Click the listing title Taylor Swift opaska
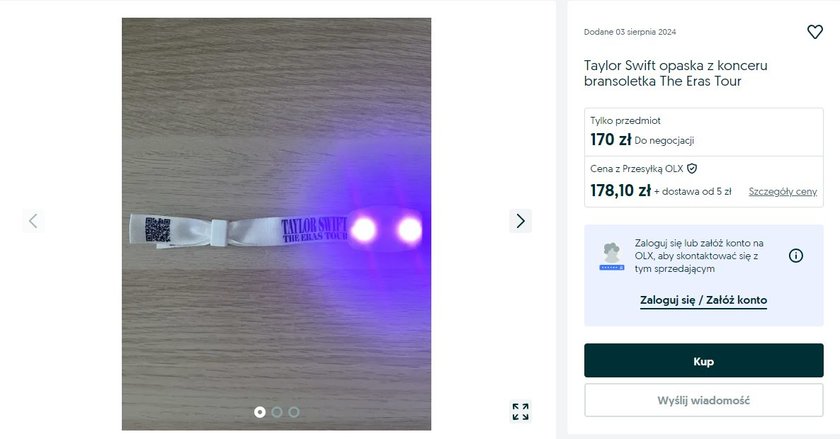The height and width of the screenshot is (439, 840). point(676,73)
